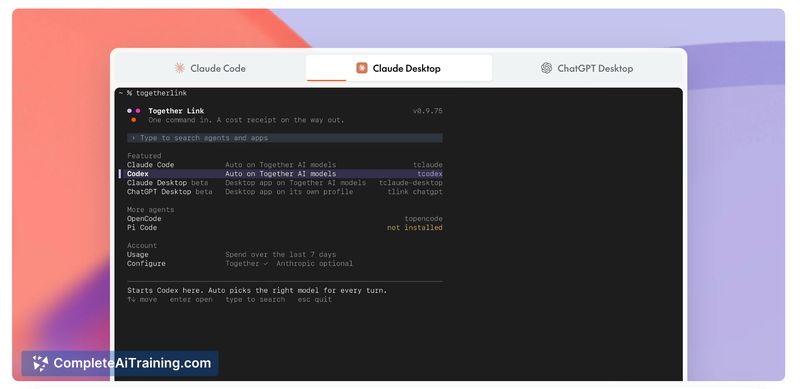800x389 pixels.
Task: Choose the ChatGPT Desktop beta entry
Action: [x=285, y=192]
